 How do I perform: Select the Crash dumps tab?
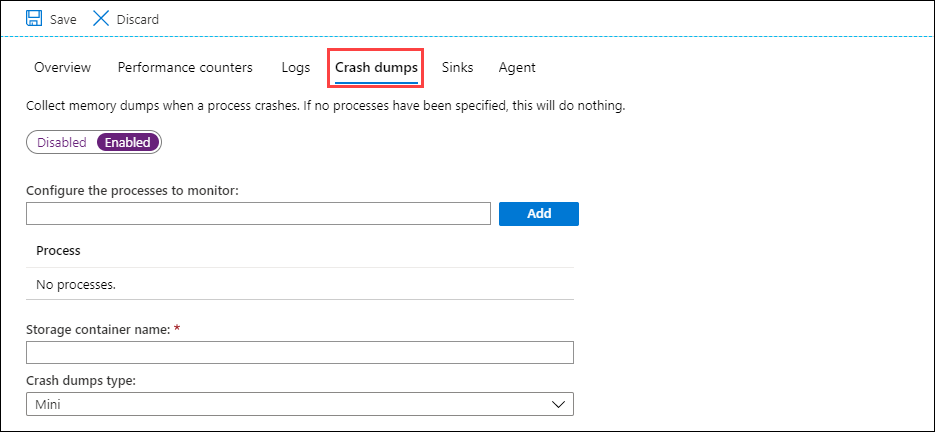coord(376,67)
